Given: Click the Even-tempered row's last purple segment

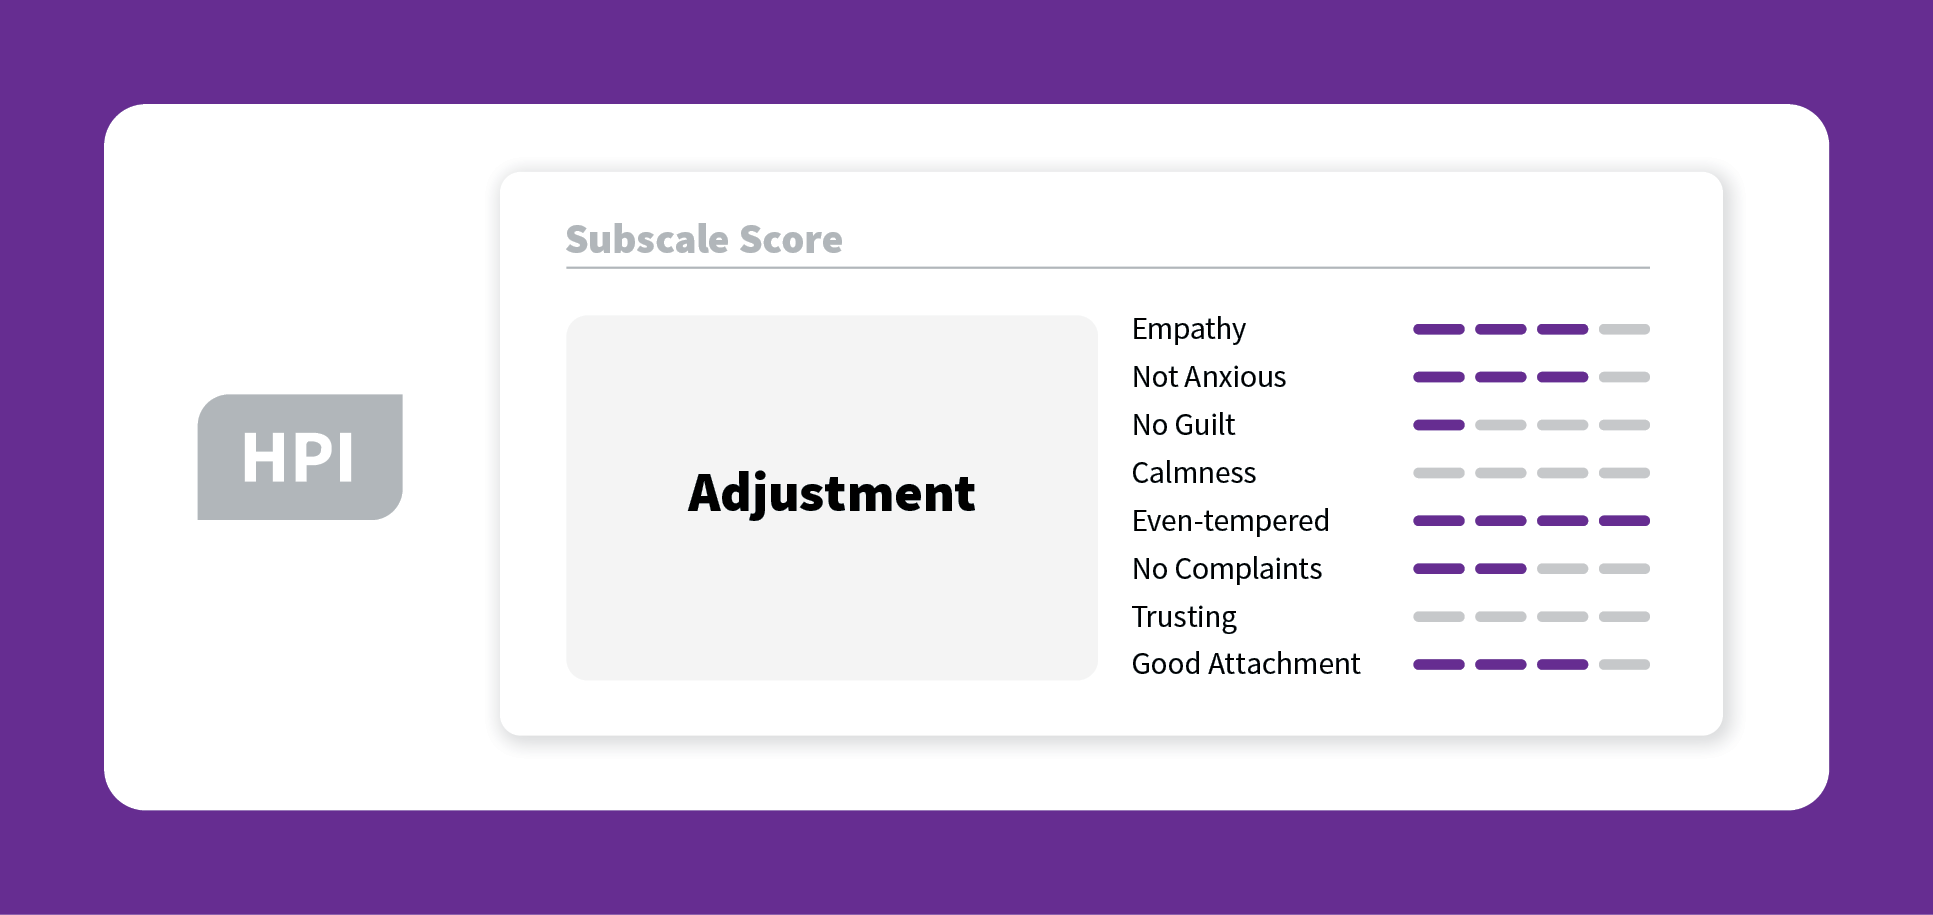Looking at the screenshot, I should tap(1624, 521).
